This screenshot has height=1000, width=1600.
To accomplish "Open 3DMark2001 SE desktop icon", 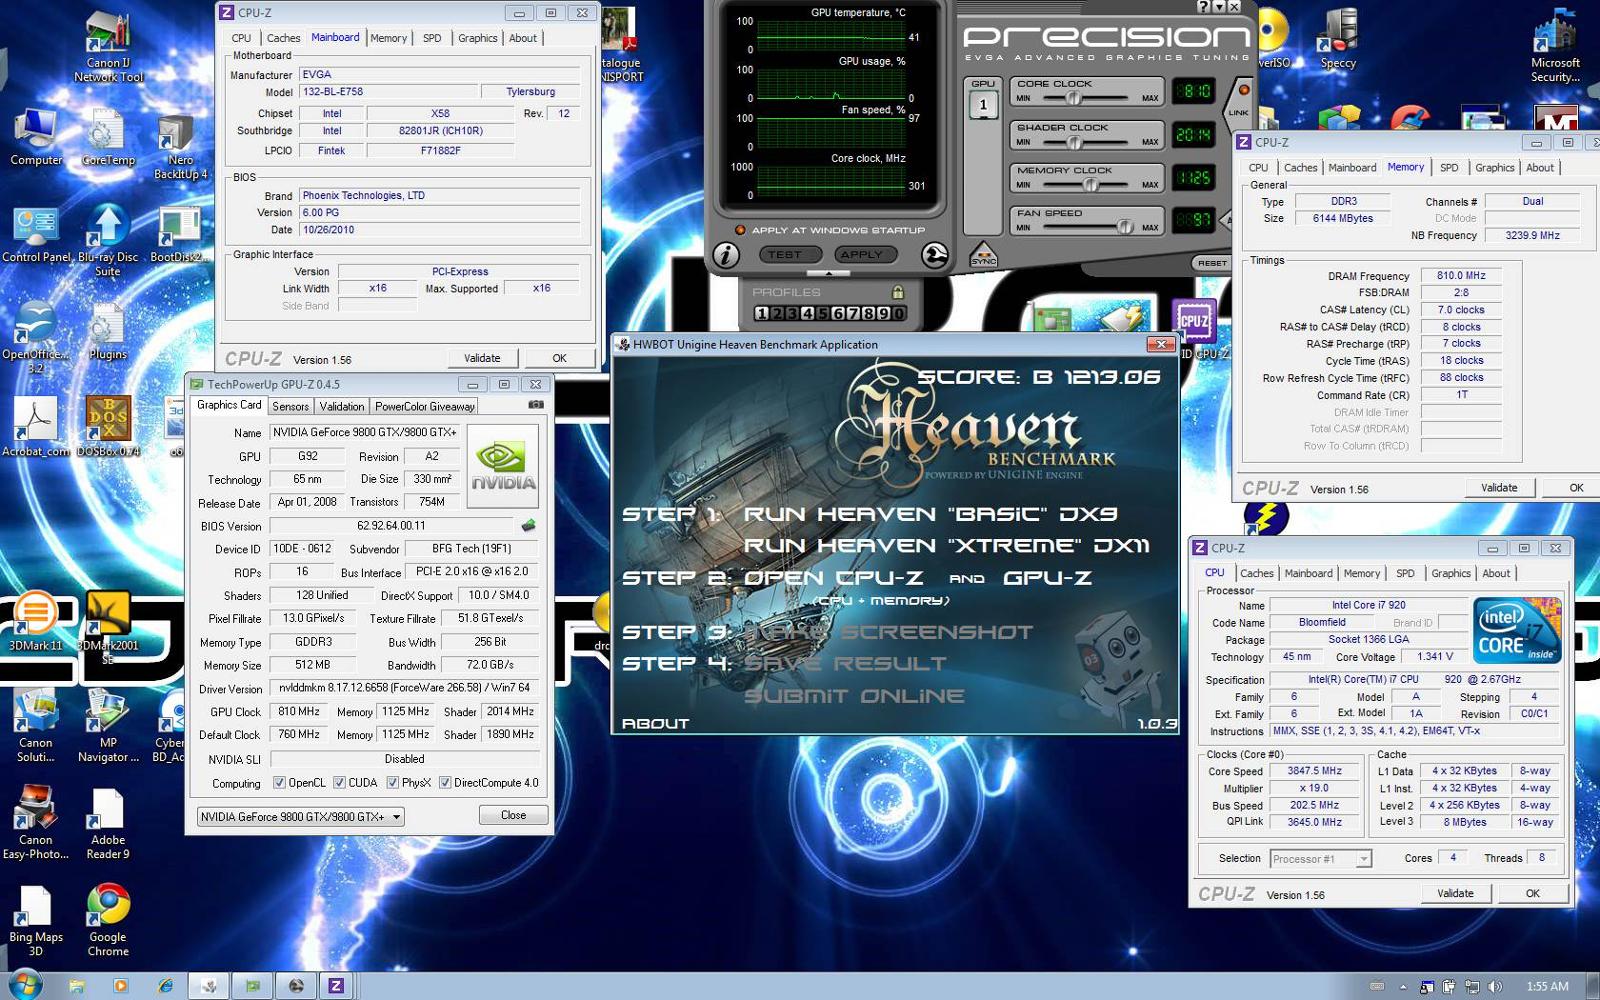I will point(108,627).
